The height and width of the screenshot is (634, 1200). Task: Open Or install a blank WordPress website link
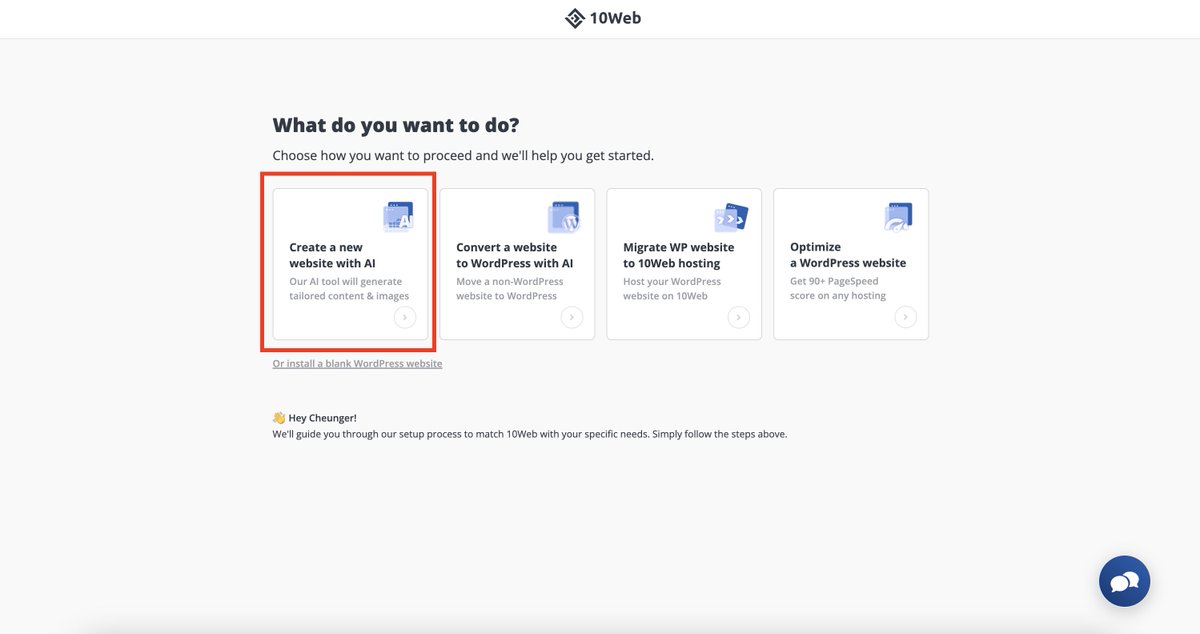click(357, 364)
